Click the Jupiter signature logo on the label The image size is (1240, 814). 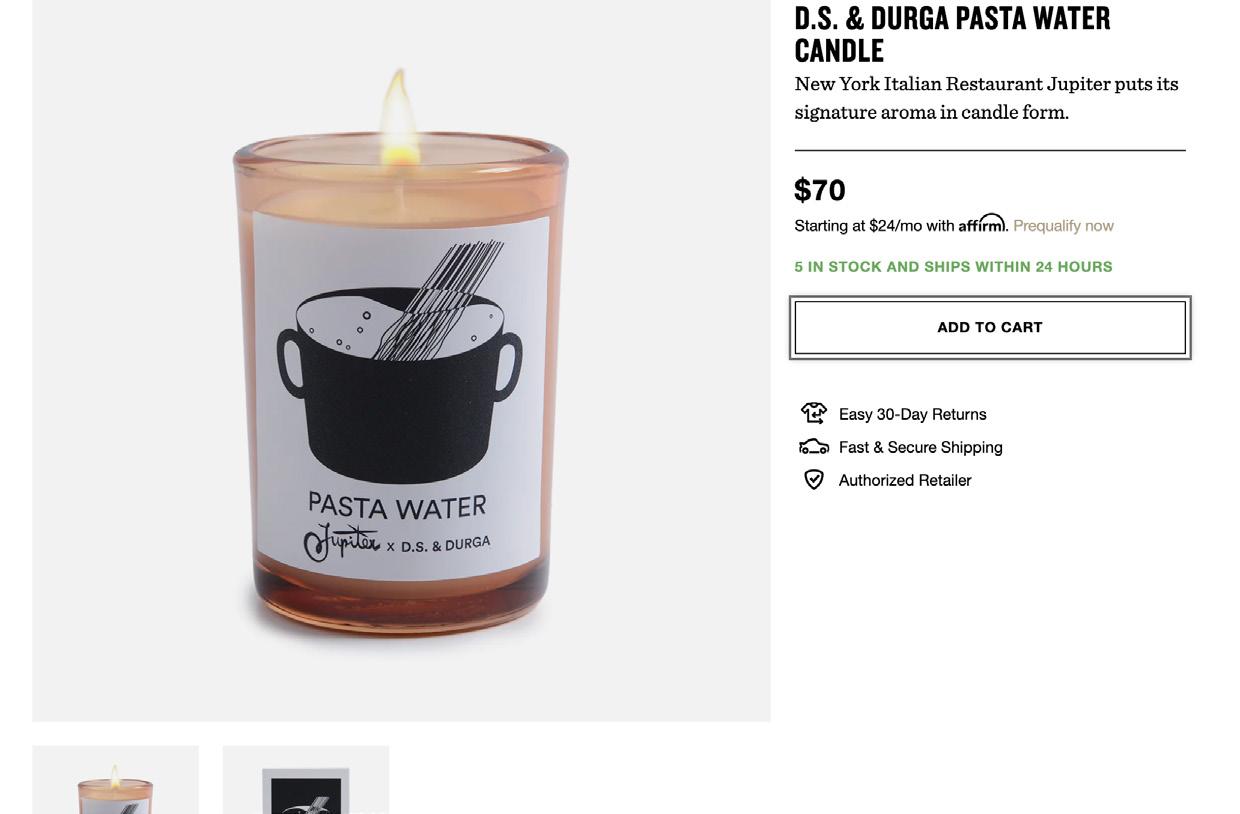point(341,542)
